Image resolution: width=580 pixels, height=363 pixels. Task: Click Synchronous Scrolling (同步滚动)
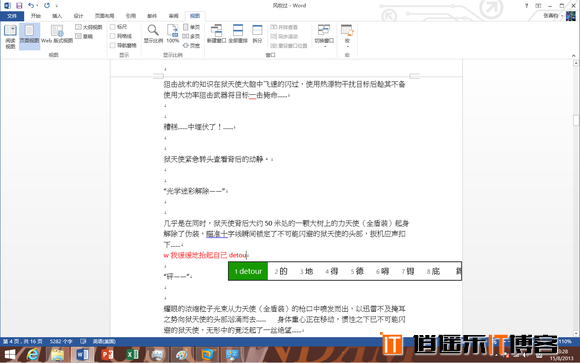pos(284,36)
